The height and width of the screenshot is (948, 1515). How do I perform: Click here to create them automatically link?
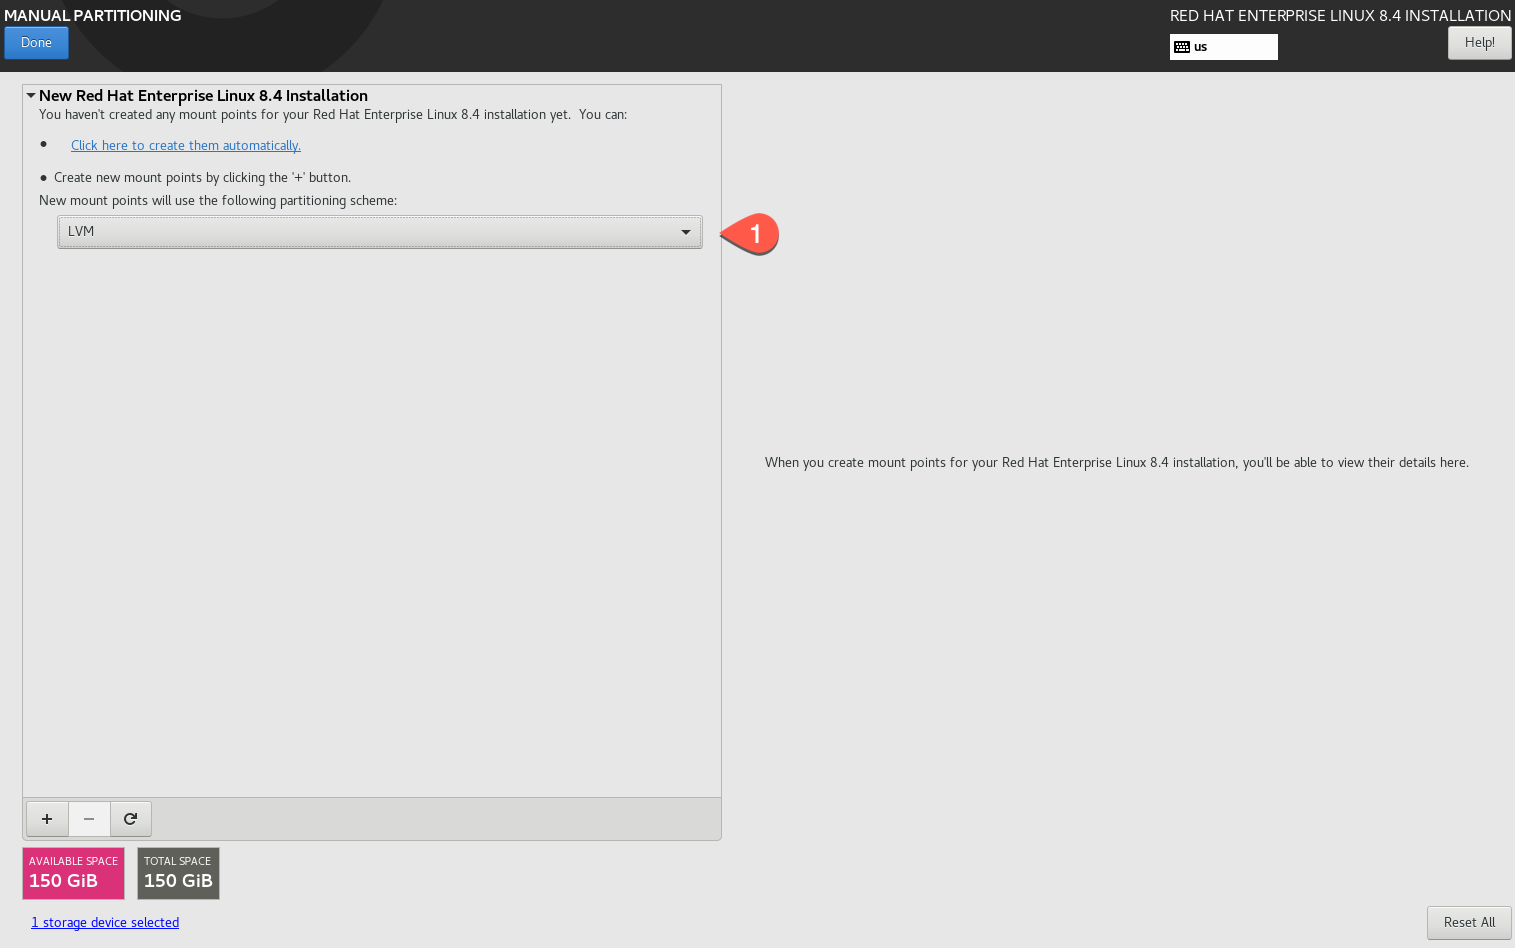[x=185, y=146]
